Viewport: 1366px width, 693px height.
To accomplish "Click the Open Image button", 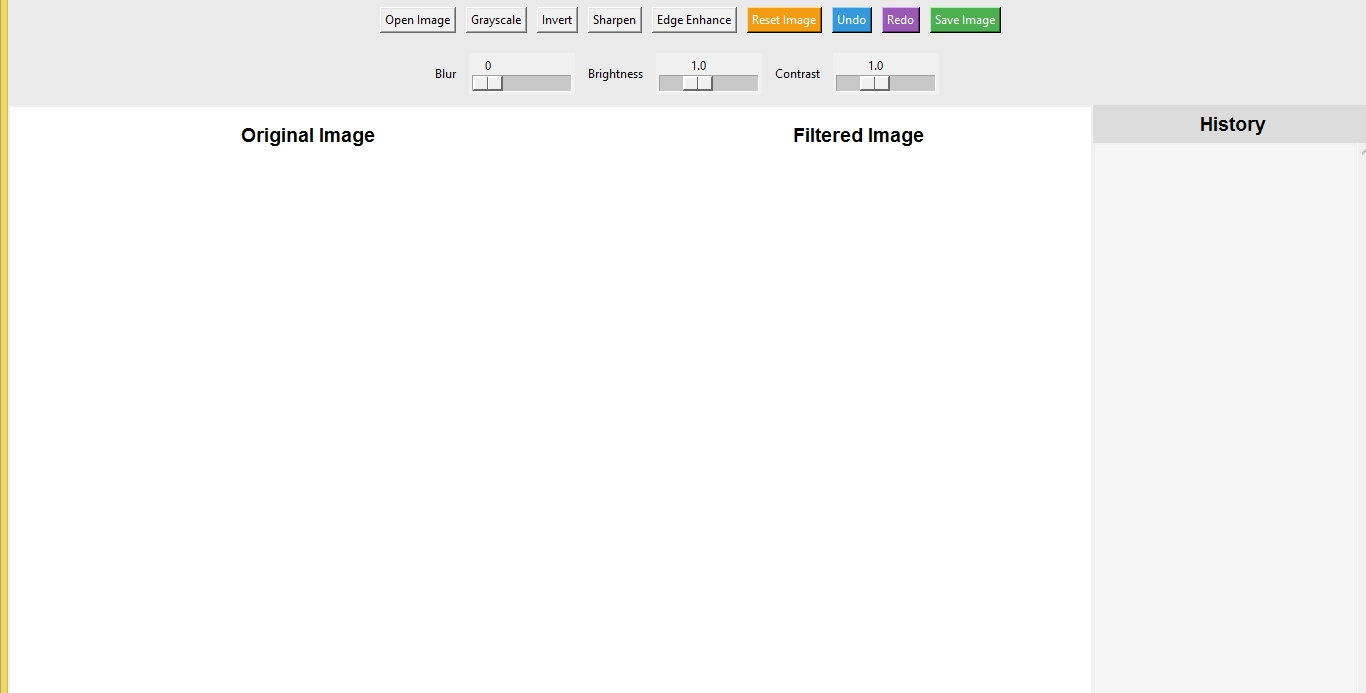I will point(418,20).
